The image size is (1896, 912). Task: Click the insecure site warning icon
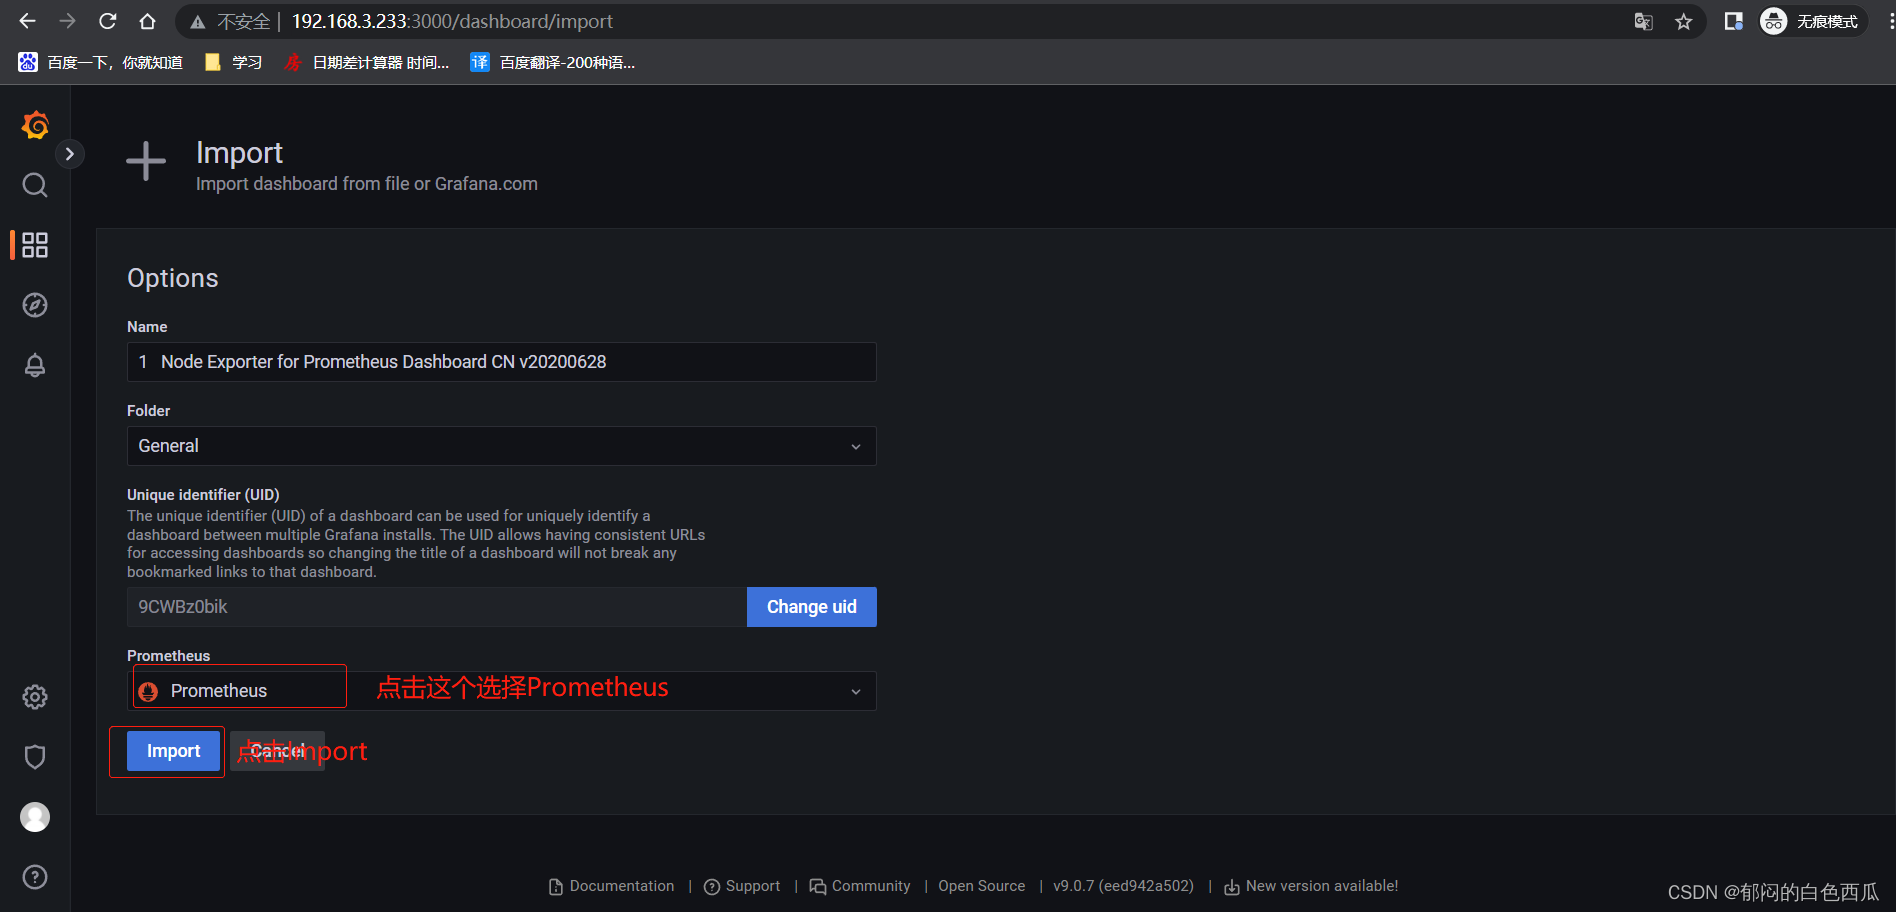198,21
